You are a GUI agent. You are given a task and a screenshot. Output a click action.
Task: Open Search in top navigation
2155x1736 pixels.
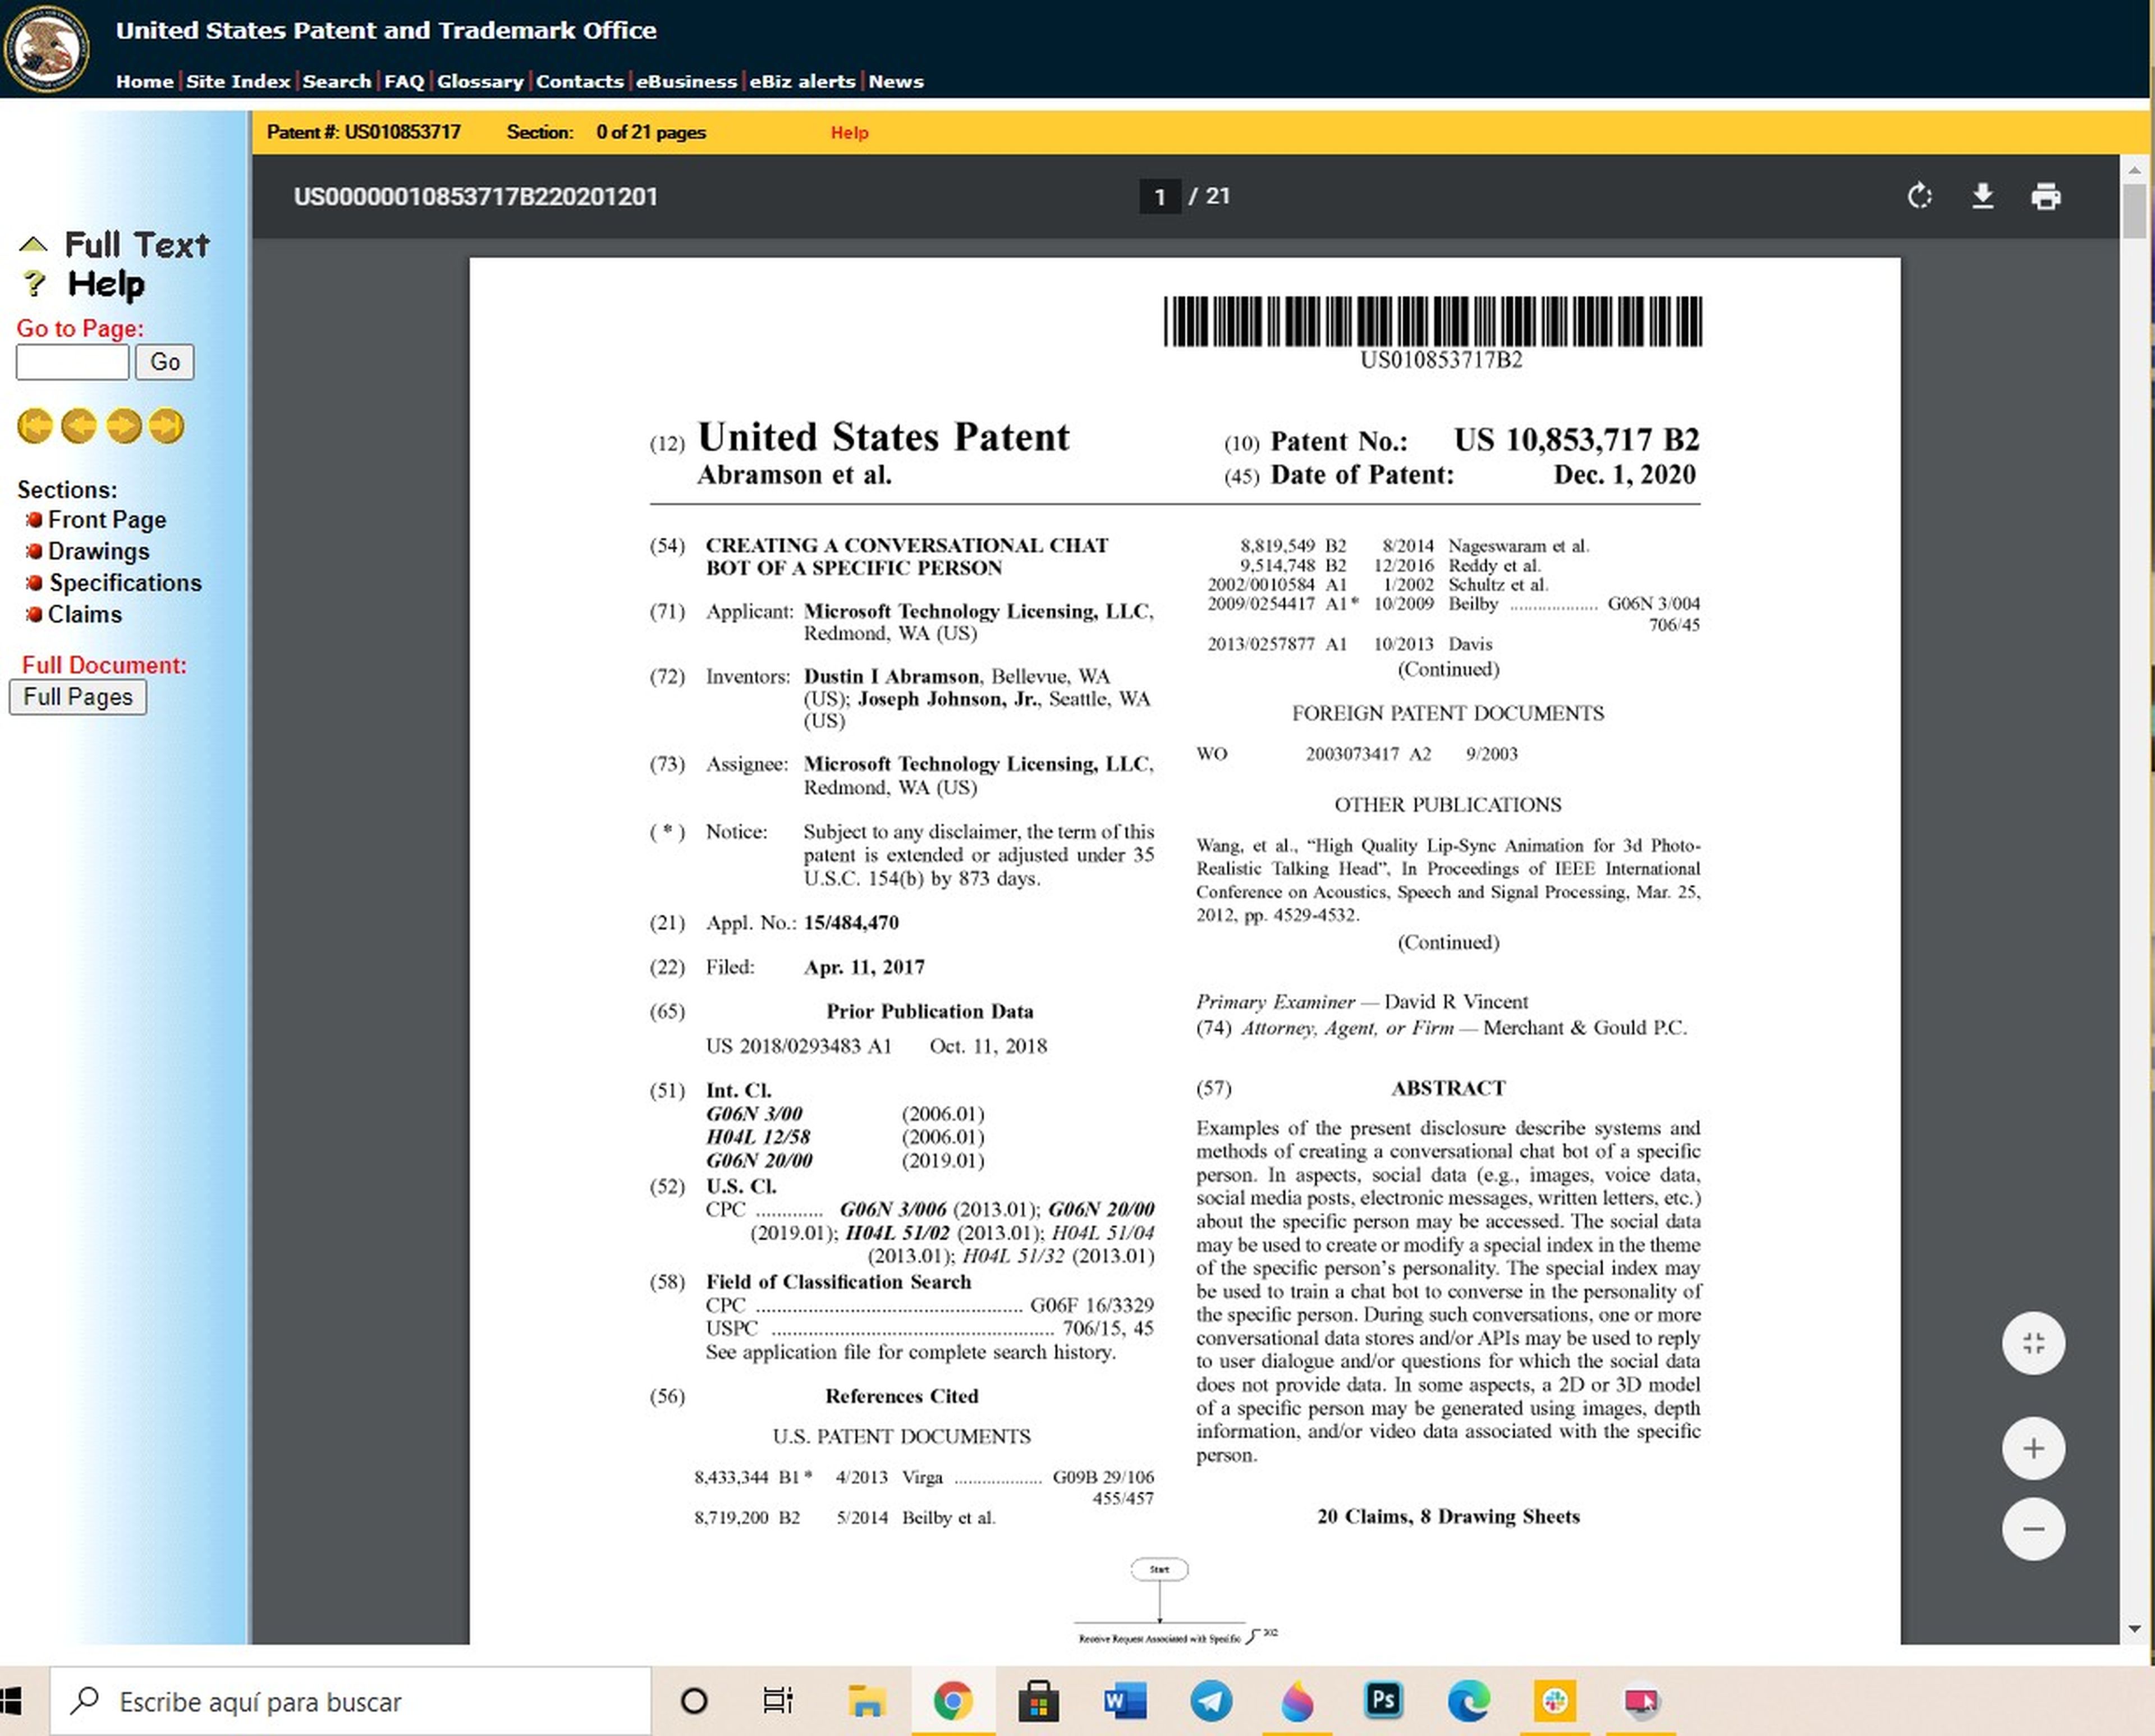point(337,82)
